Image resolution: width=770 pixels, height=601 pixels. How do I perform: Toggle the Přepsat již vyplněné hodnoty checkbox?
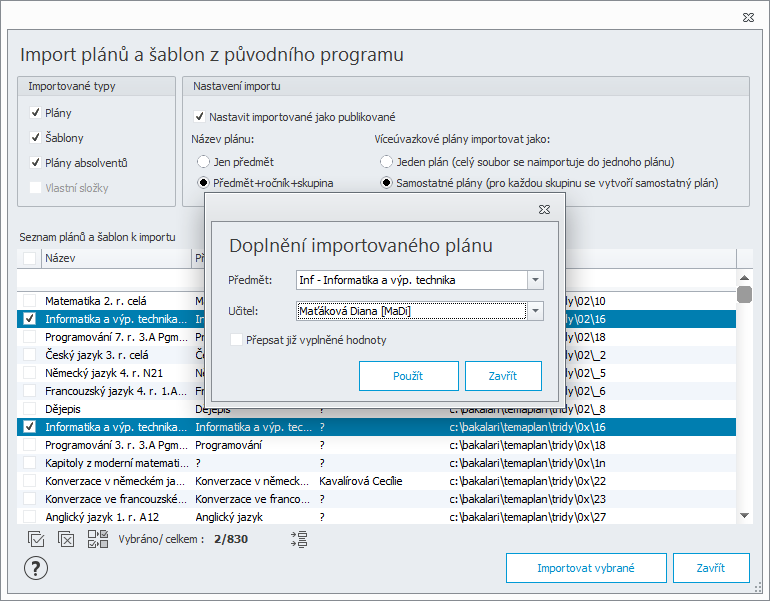click(236, 340)
